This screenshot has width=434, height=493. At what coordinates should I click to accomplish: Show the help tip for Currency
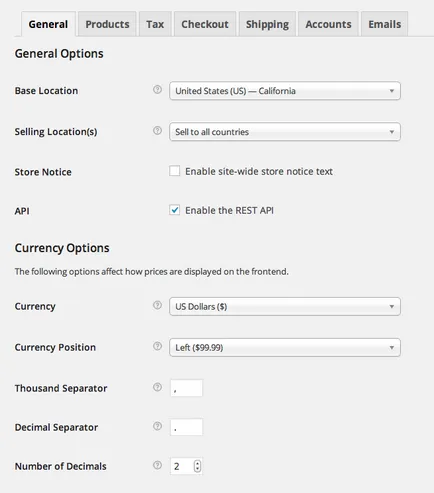(157, 305)
